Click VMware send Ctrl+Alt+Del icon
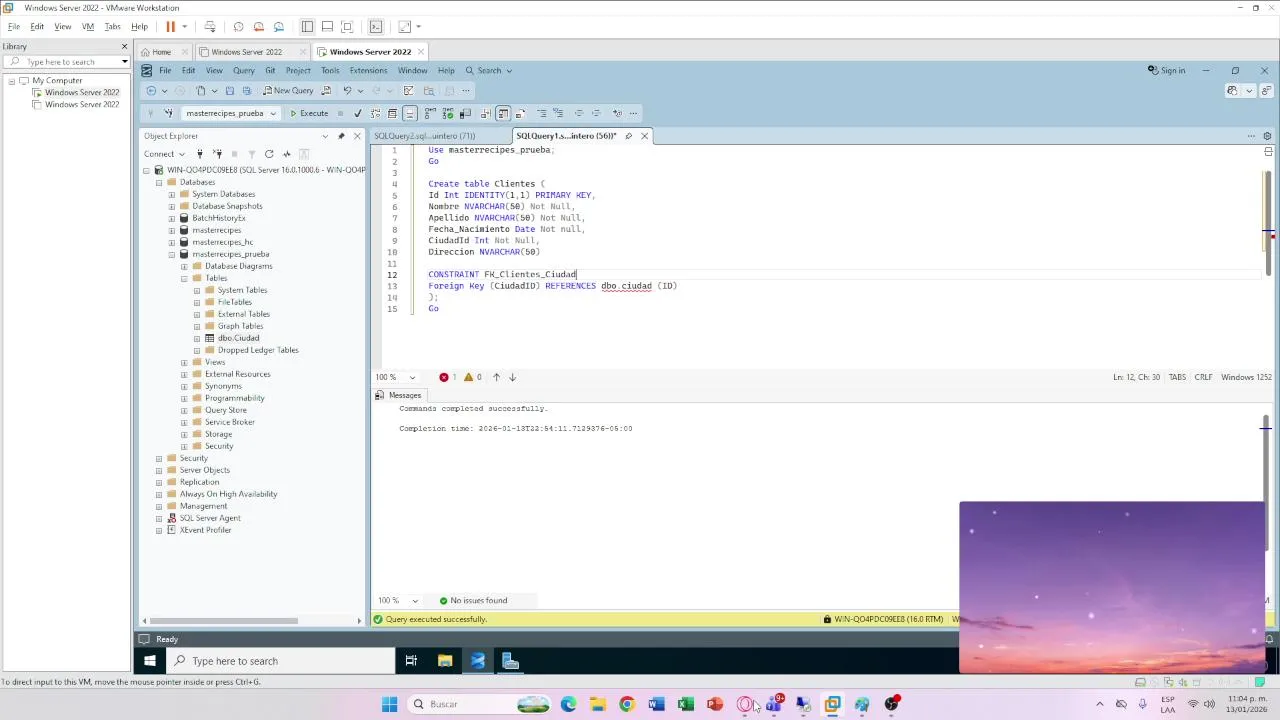This screenshot has height=720, width=1280. pos(210,26)
